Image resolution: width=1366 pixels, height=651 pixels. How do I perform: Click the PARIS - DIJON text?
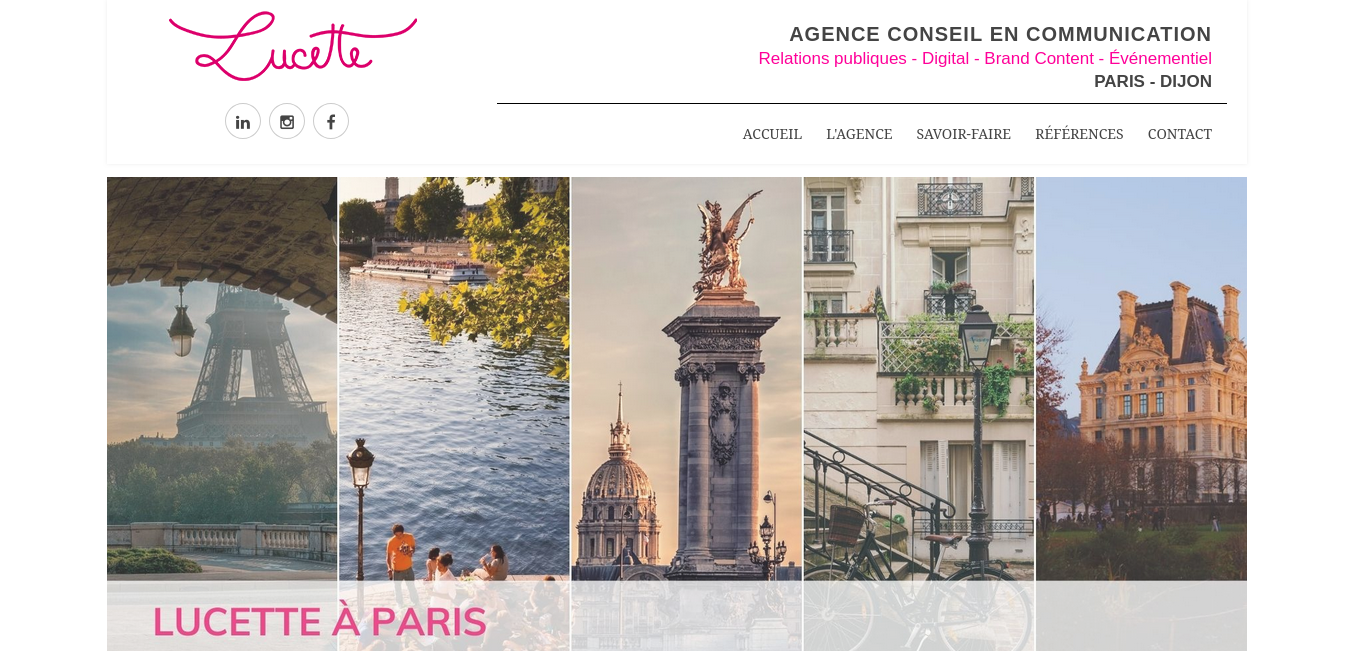(x=1153, y=82)
